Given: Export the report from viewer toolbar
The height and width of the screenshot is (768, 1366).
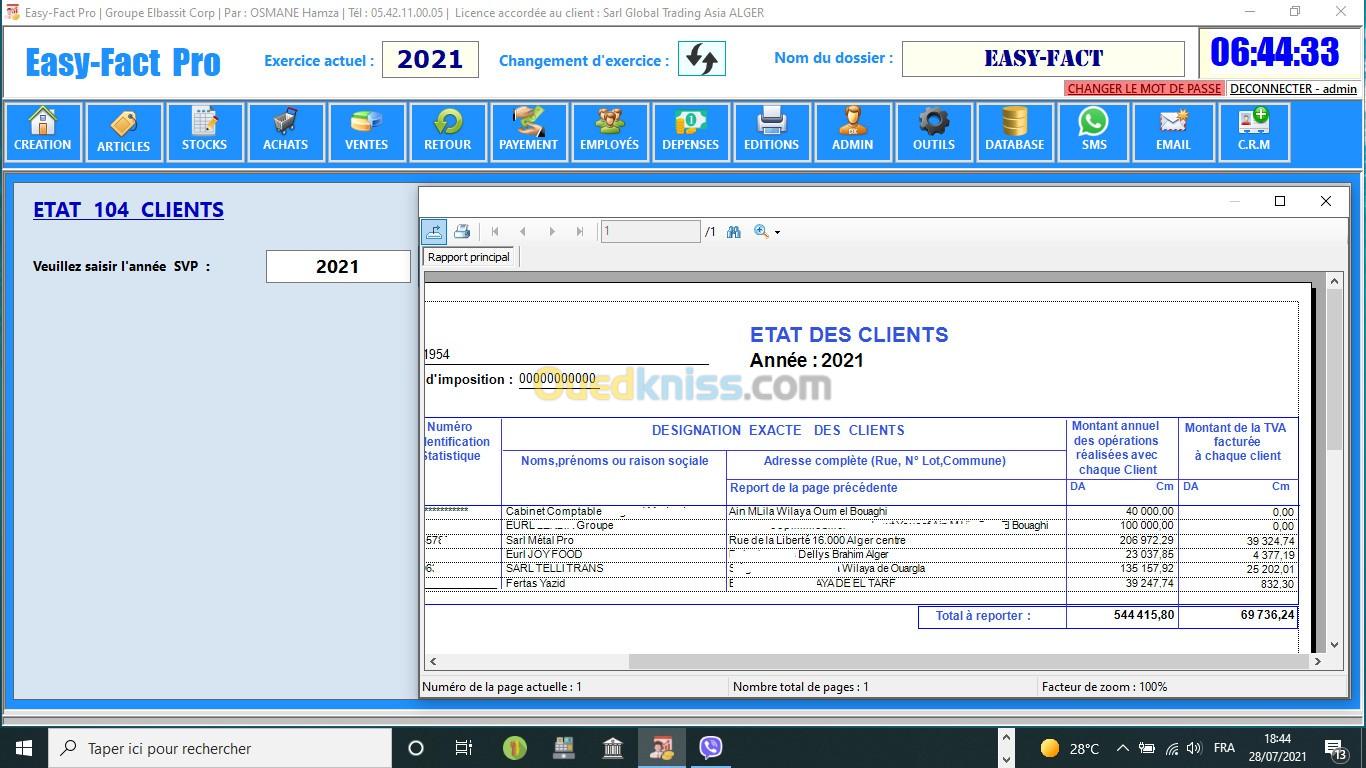Looking at the screenshot, I should (434, 231).
